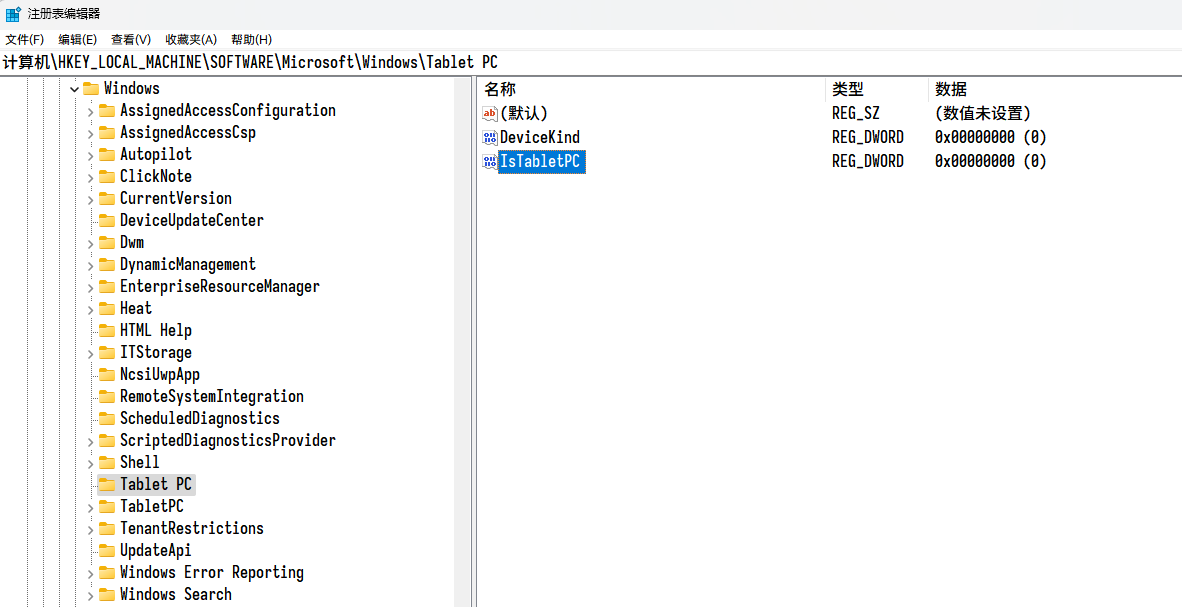Click the Shell folder icon
Image resolution: width=1182 pixels, height=607 pixels.
107,463
